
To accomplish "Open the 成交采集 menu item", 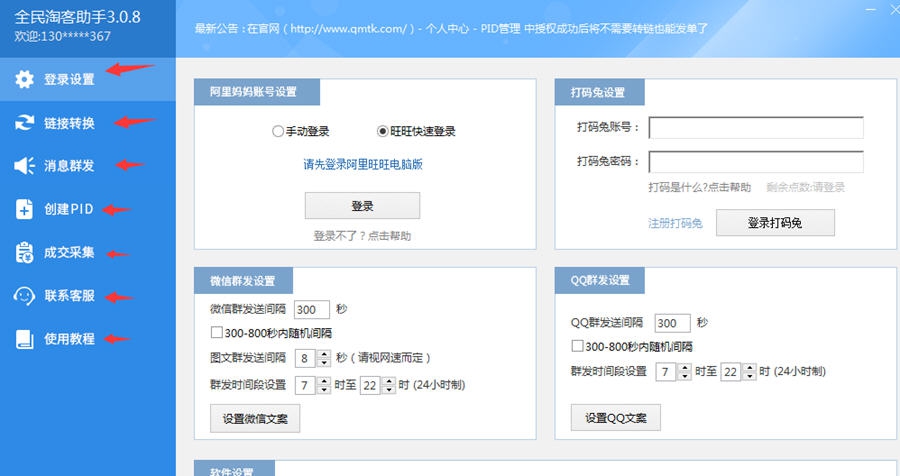I will click(88, 253).
